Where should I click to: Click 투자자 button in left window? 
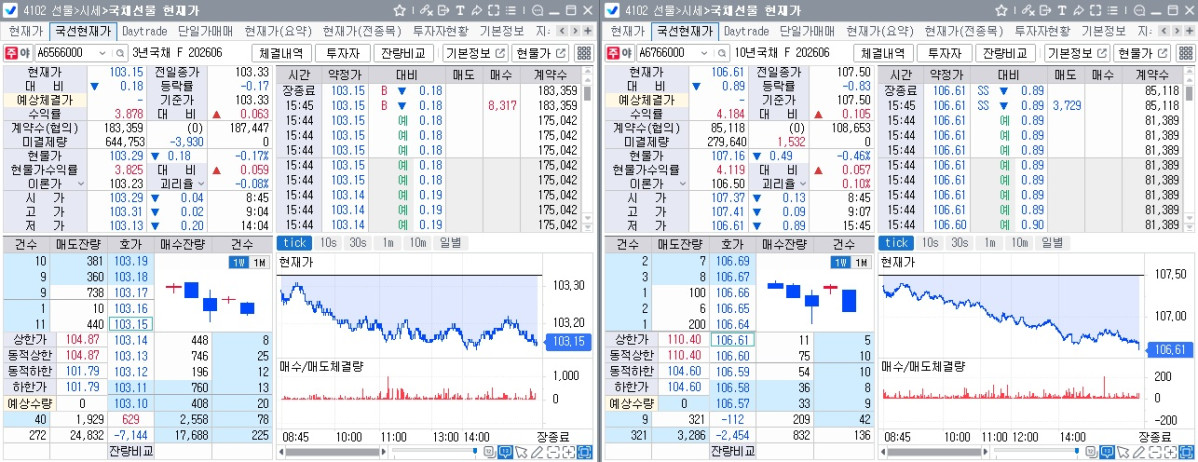click(343, 53)
